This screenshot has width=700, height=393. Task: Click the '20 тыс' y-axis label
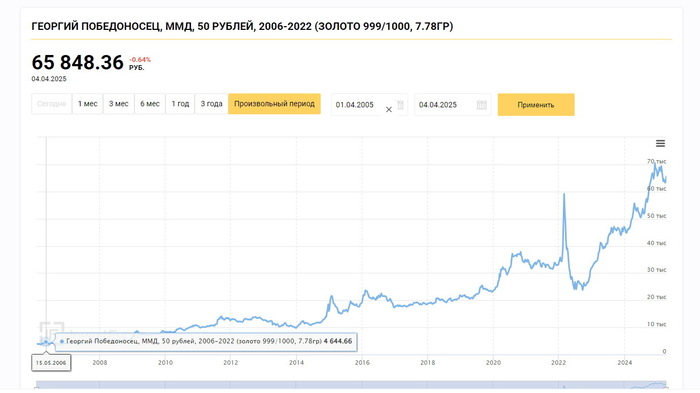(656, 297)
